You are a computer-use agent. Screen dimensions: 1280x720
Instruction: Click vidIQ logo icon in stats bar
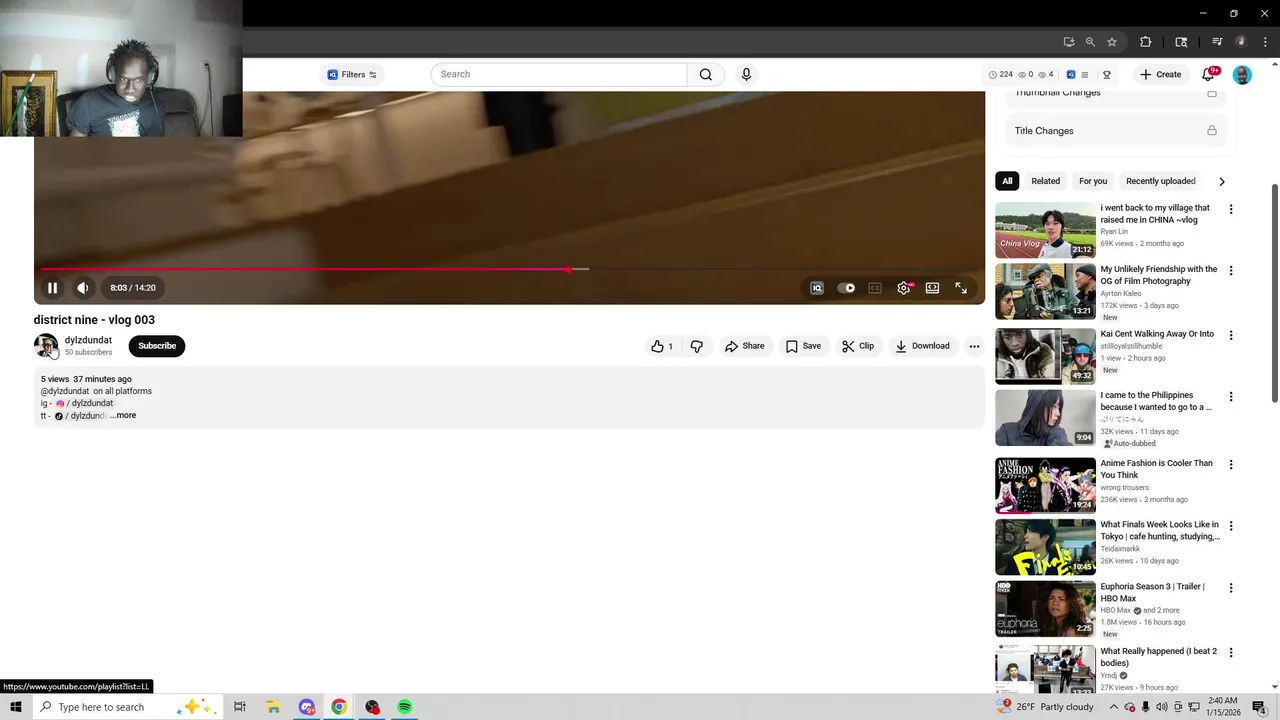1071,74
